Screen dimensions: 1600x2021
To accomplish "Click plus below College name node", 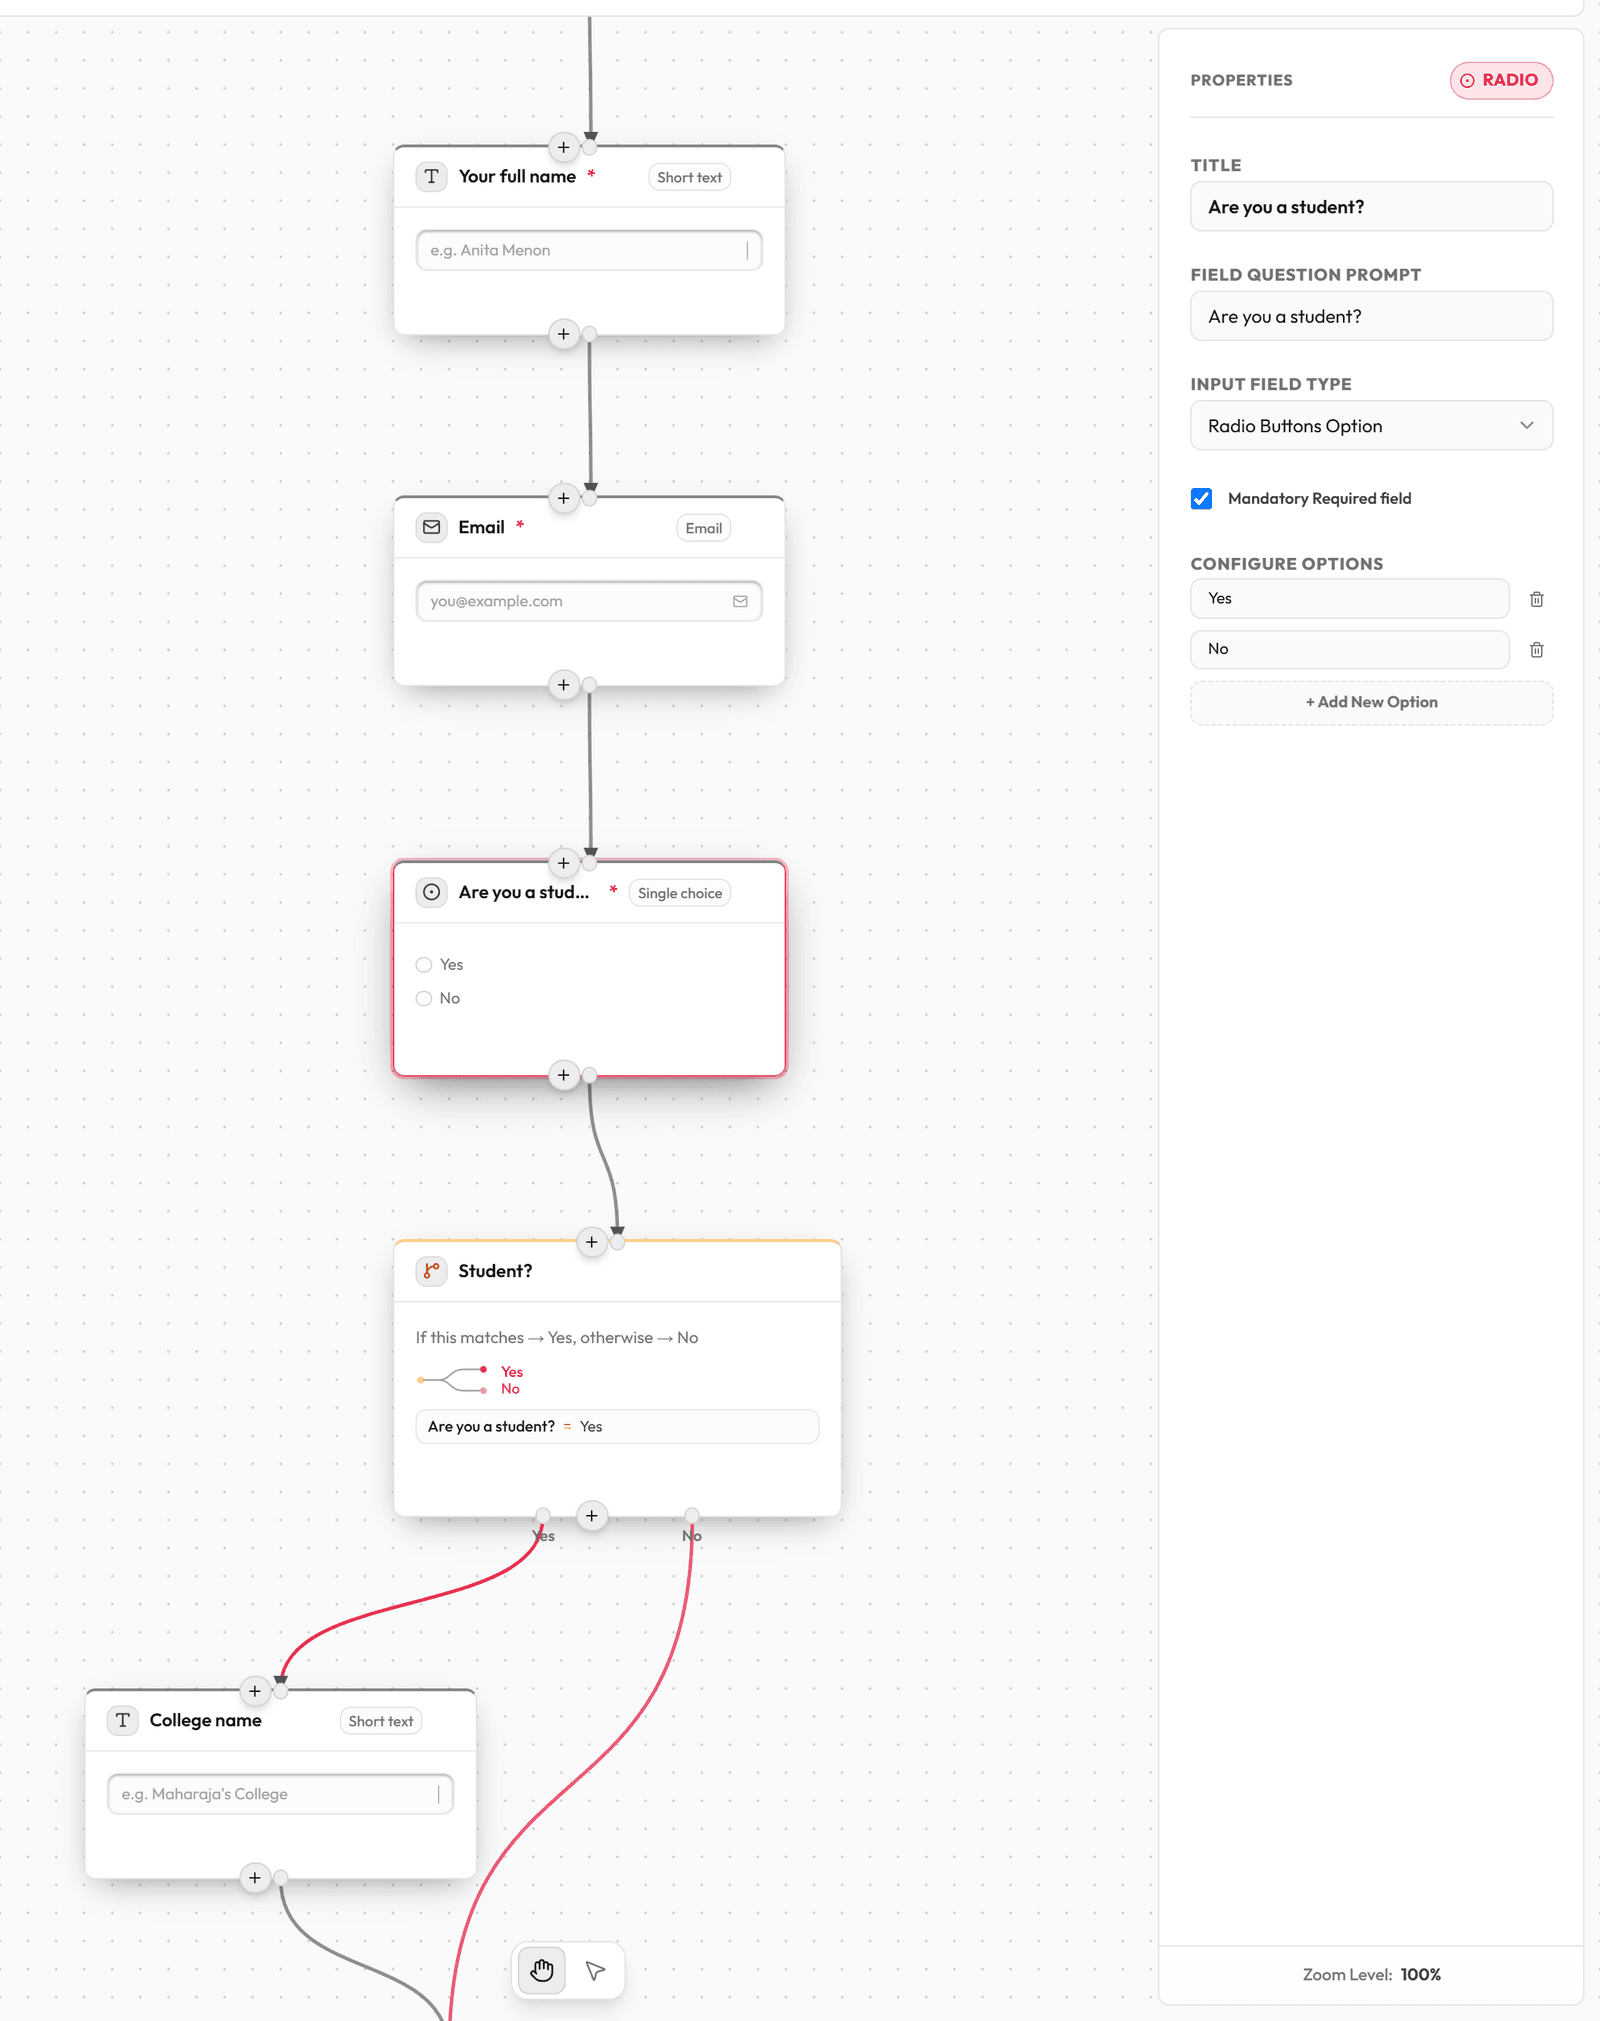I will tap(255, 1878).
